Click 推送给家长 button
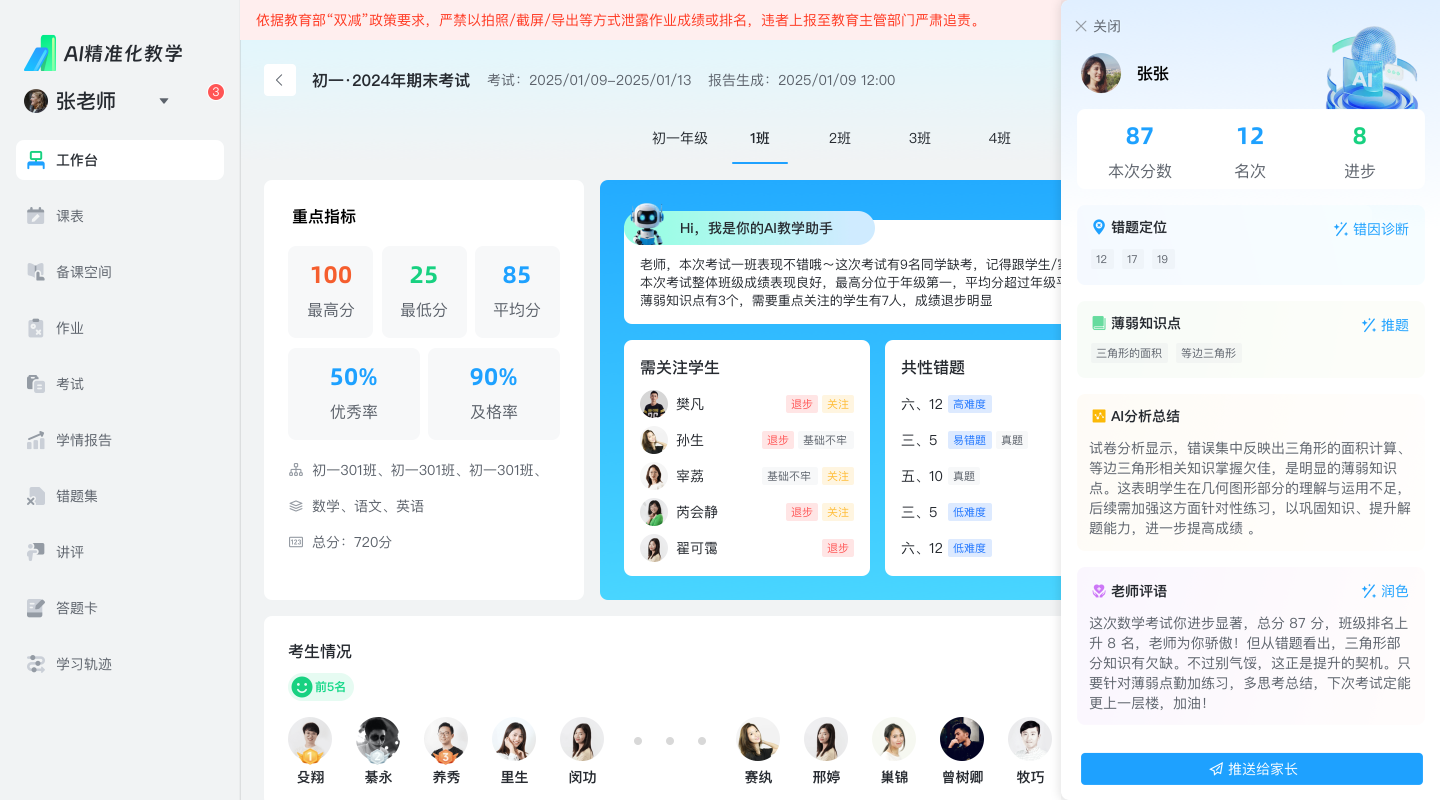Viewport: 1440px width, 800px height. [1252, 769]
